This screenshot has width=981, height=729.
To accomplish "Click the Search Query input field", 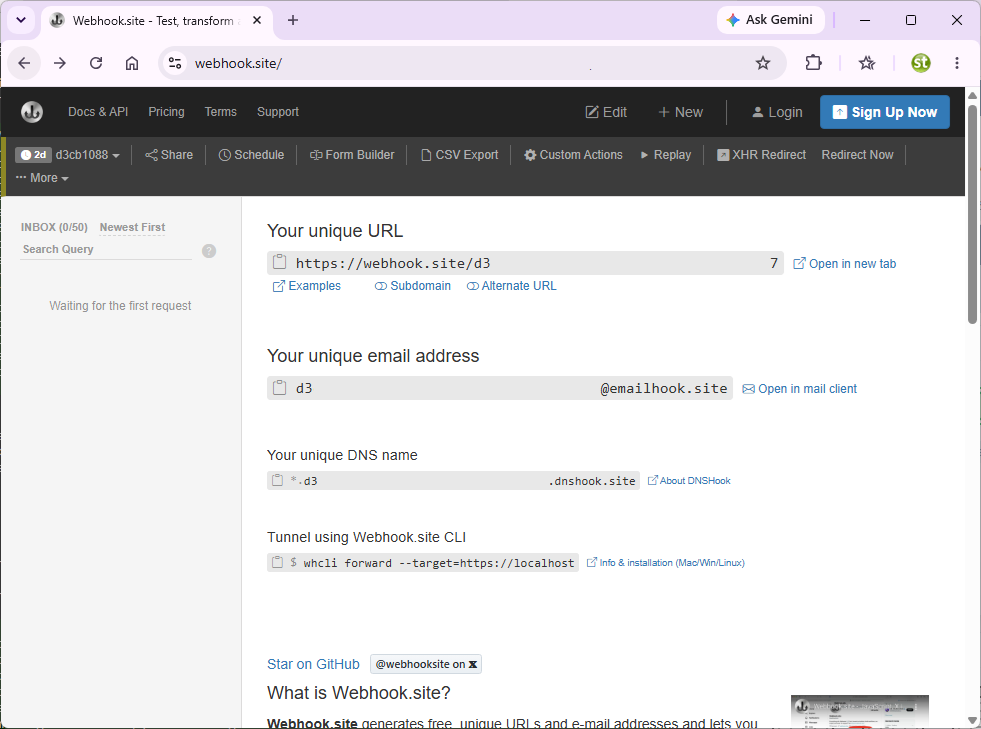I will click(x=106, y=250).
